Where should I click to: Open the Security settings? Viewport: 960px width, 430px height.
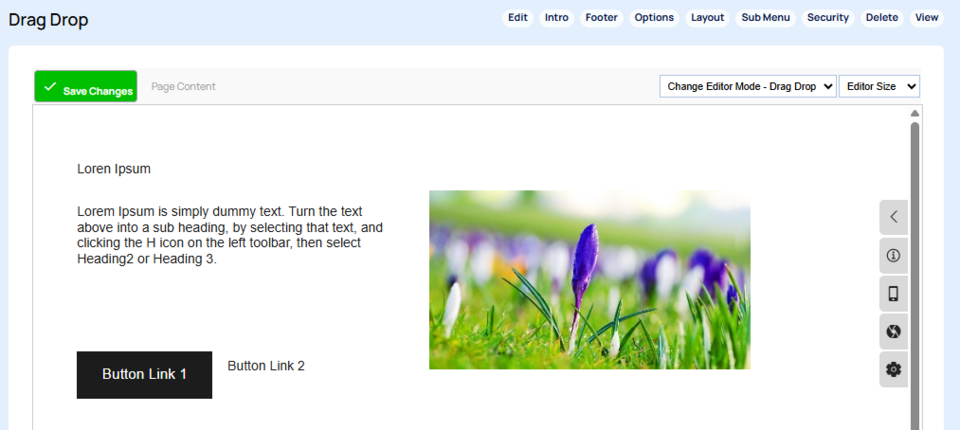coord(828,18)
